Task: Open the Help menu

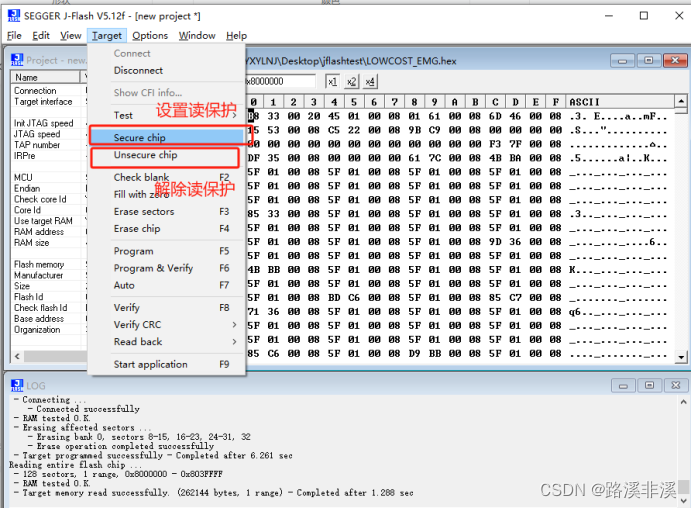Action: (236, 36)
